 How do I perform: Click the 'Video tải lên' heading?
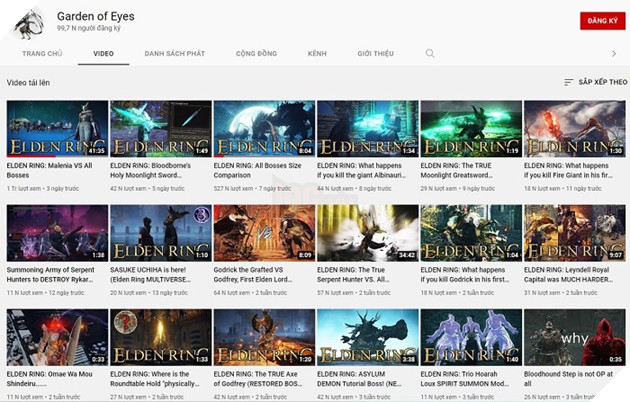28,82
